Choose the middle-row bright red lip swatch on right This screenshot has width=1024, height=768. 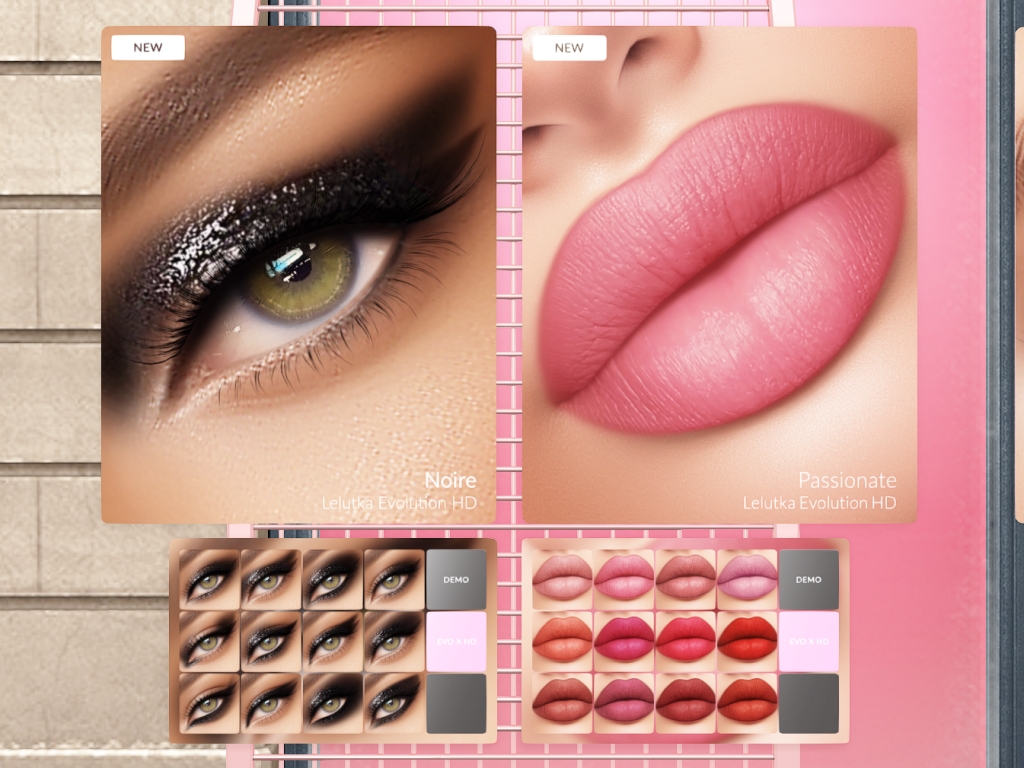point(747,641)
